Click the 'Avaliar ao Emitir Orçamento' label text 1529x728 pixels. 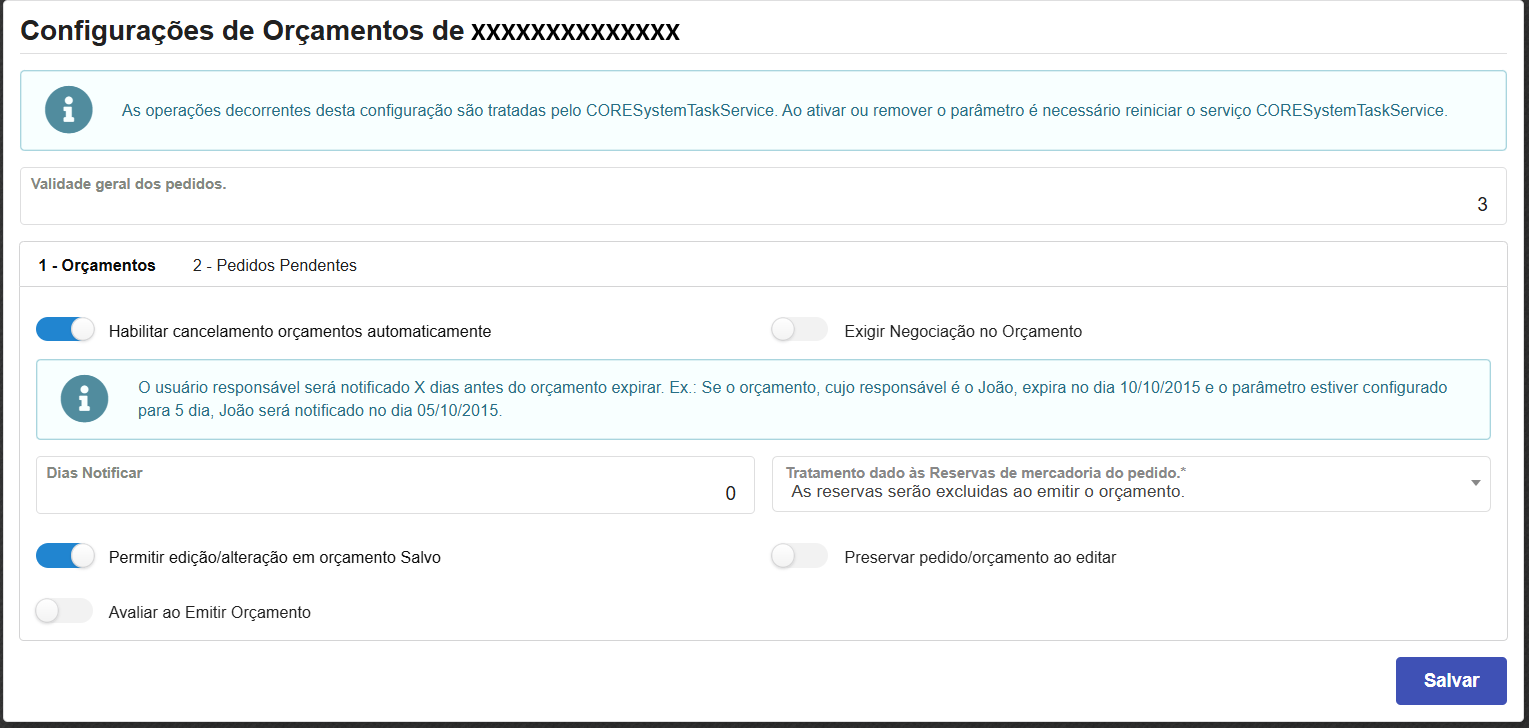tap(210, 612)
